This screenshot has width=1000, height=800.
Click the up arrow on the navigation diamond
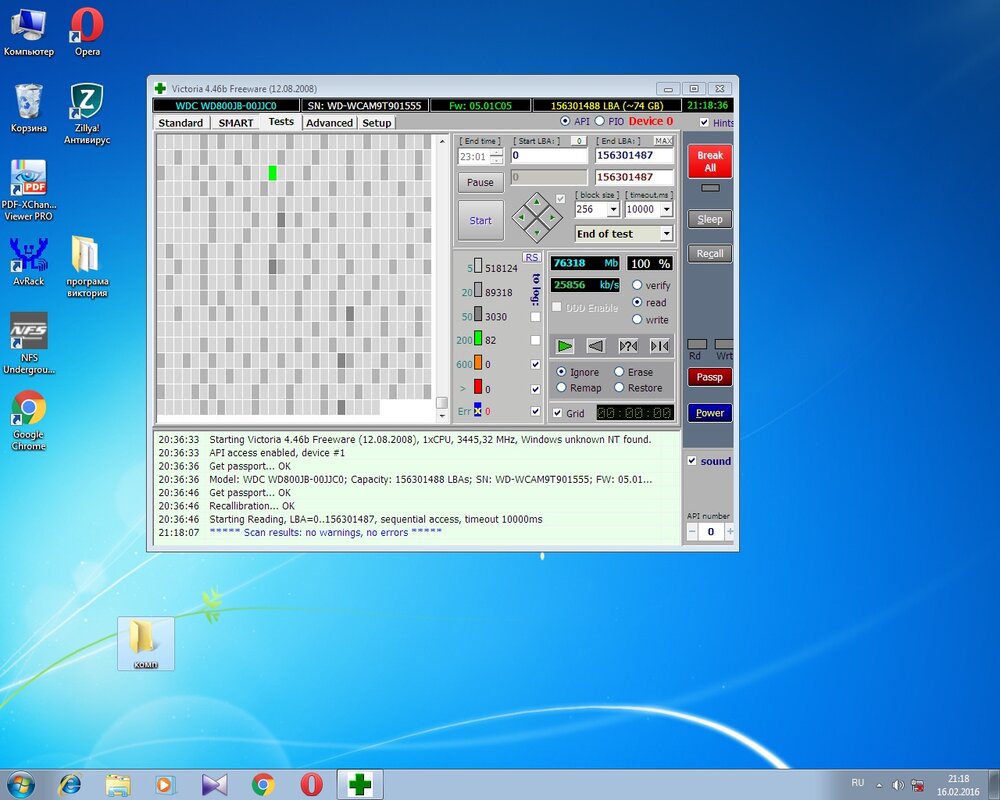click(x=537, y=201)
